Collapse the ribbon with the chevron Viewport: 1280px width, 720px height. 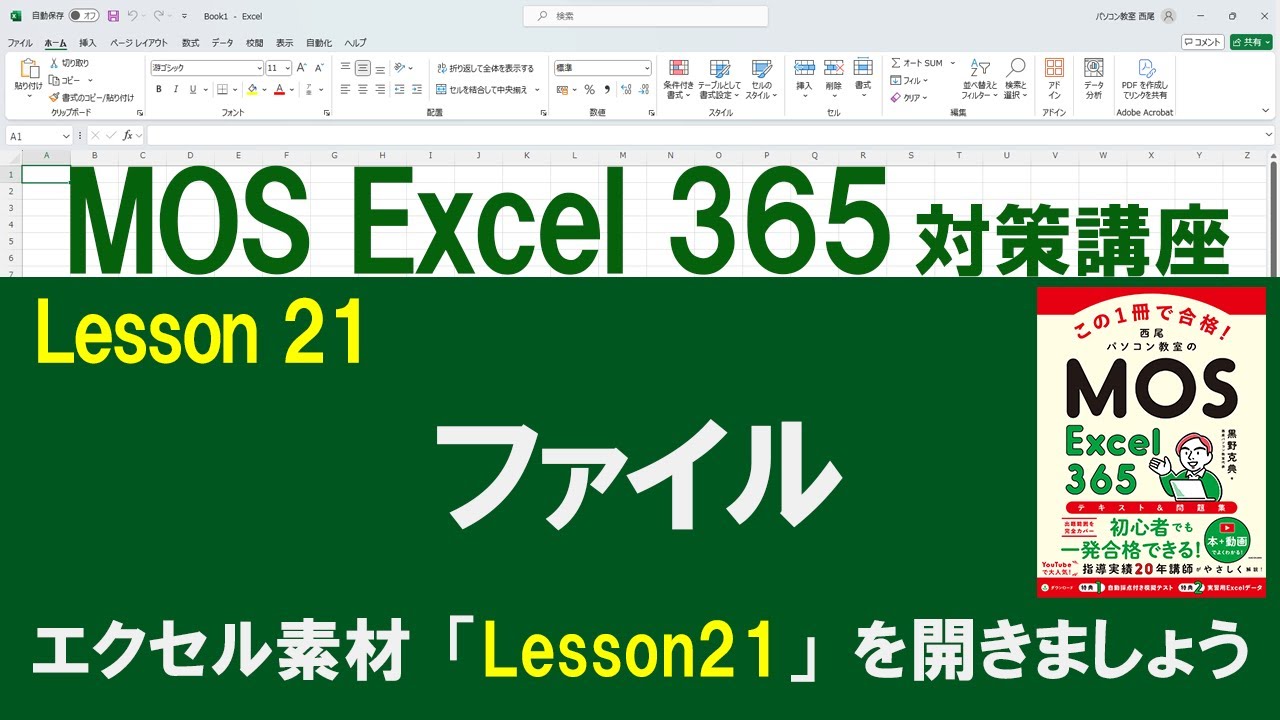click(1268, 112)
